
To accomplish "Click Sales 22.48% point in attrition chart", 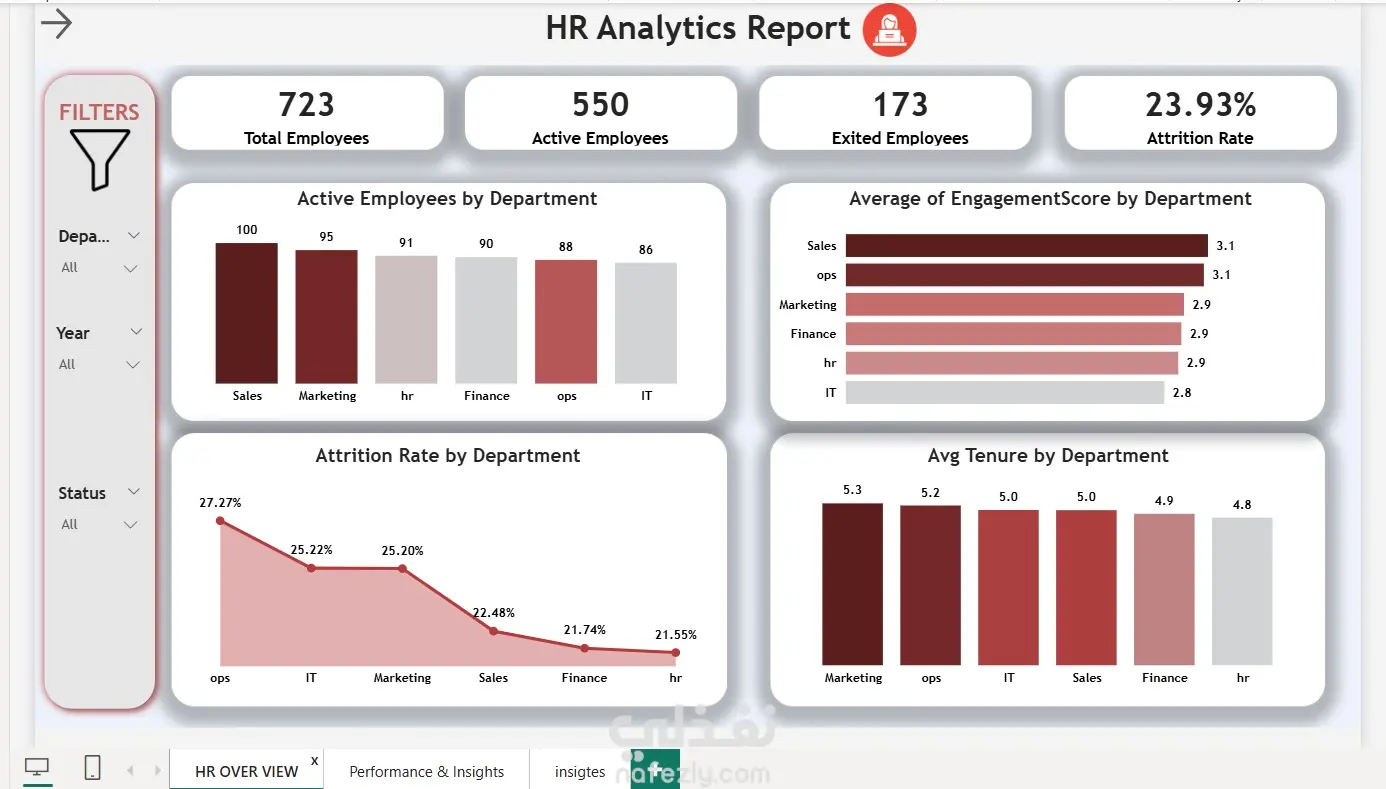I will (493, 631).
